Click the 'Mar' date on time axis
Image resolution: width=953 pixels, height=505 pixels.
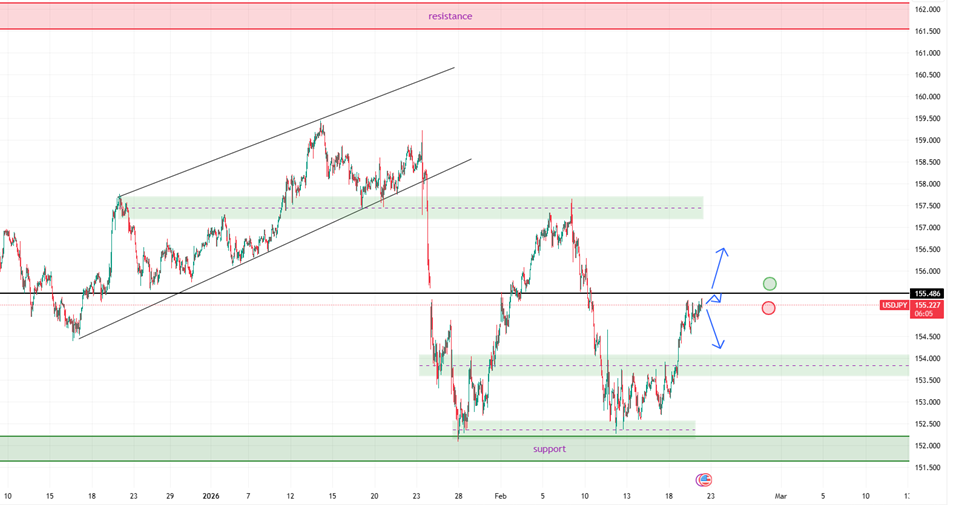pyautogui.click(x=782, y=495)
